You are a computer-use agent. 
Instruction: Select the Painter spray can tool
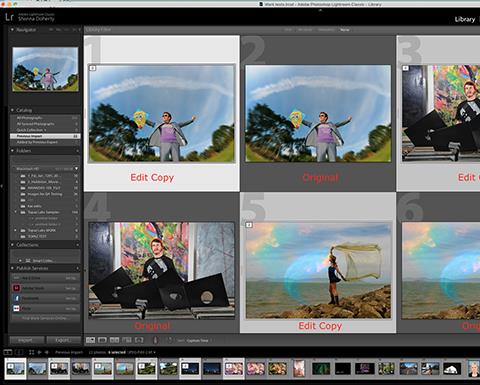[x=155, y=340]
